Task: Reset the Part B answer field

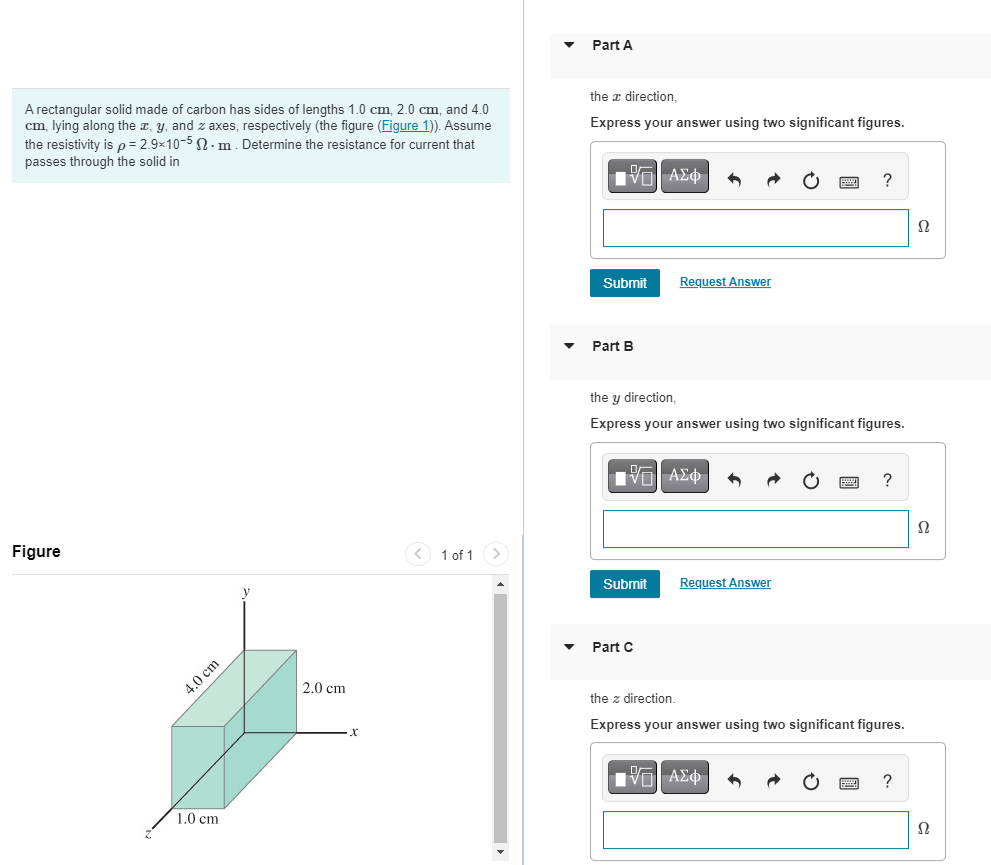Action: pos(810,480)
